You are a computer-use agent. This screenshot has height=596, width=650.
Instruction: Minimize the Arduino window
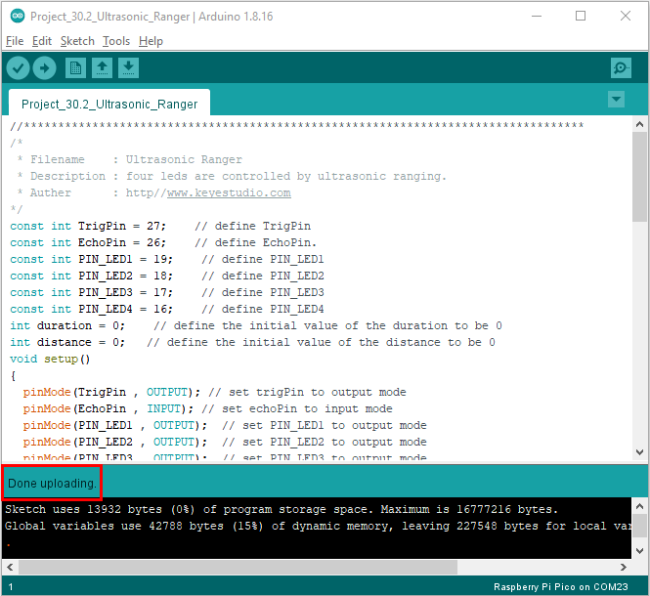coord(536,16)
